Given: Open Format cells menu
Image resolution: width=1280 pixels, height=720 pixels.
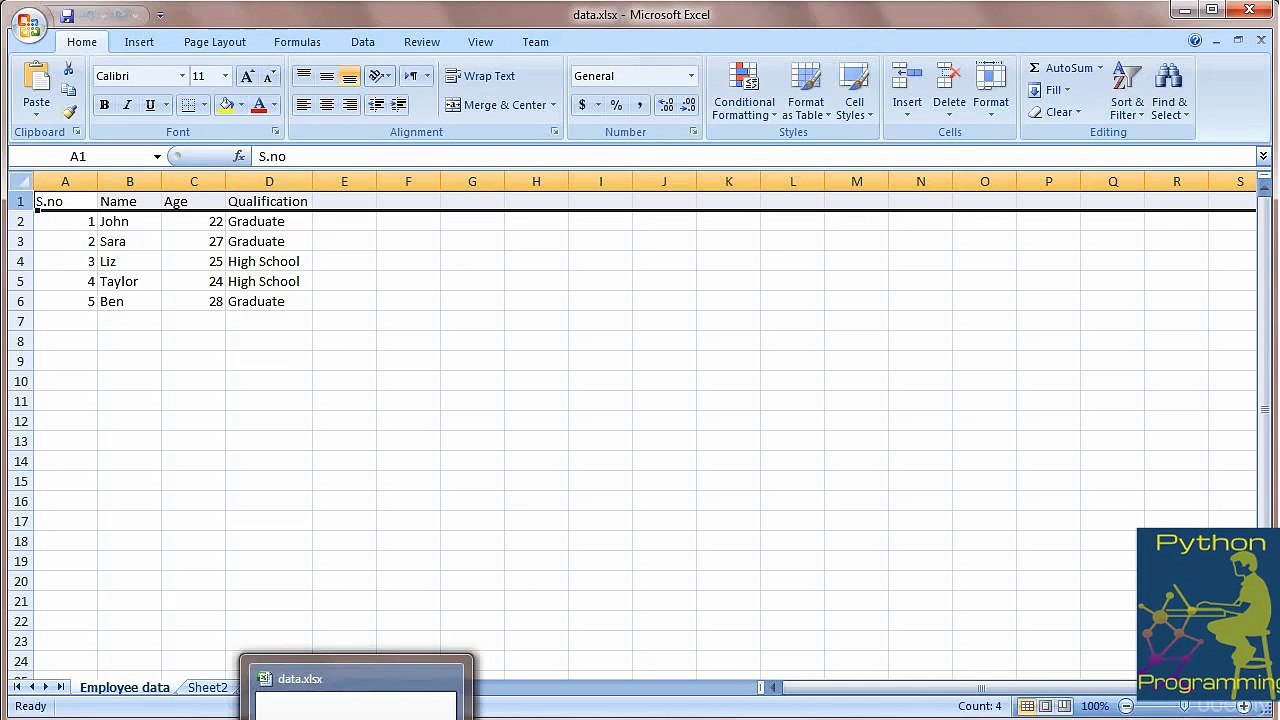Looking at the screenshot, I should point(990,91).
